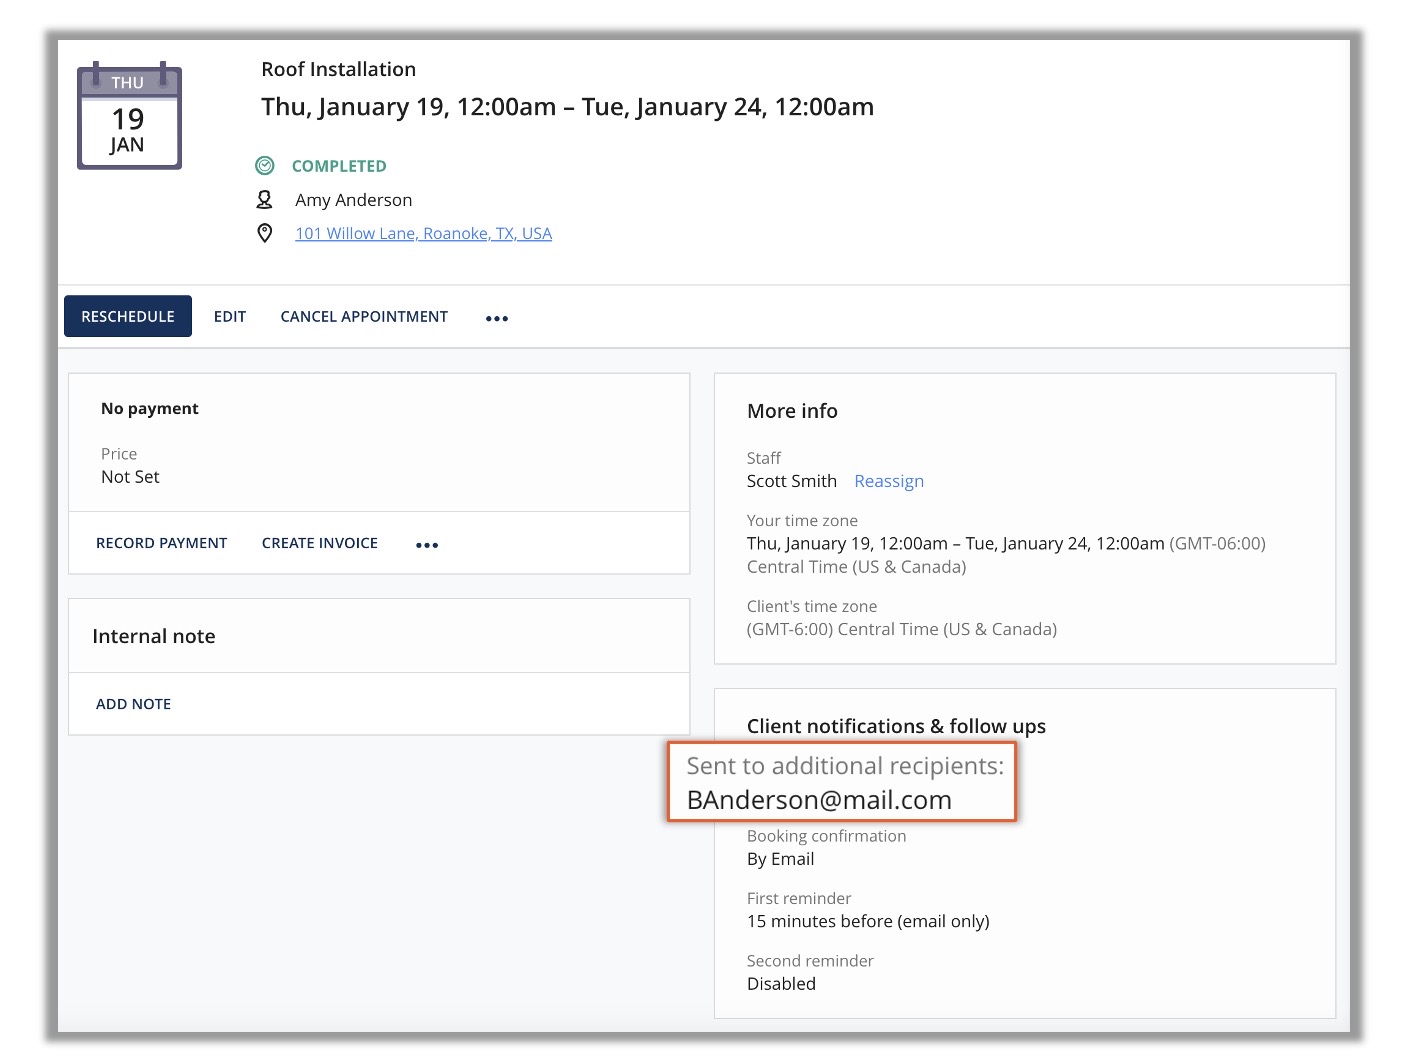Click the Client notifications & follow ups heading
The height and width of the screenshot is (1060, 1410).
click(x=896, y=726)
